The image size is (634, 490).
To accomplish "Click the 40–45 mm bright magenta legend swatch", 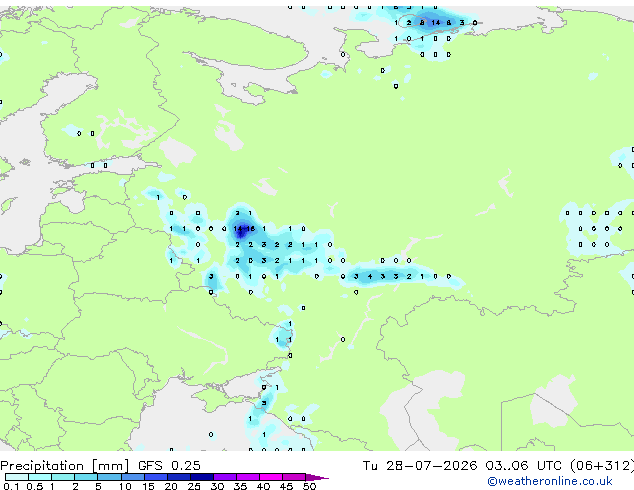I will click(271, 477).
